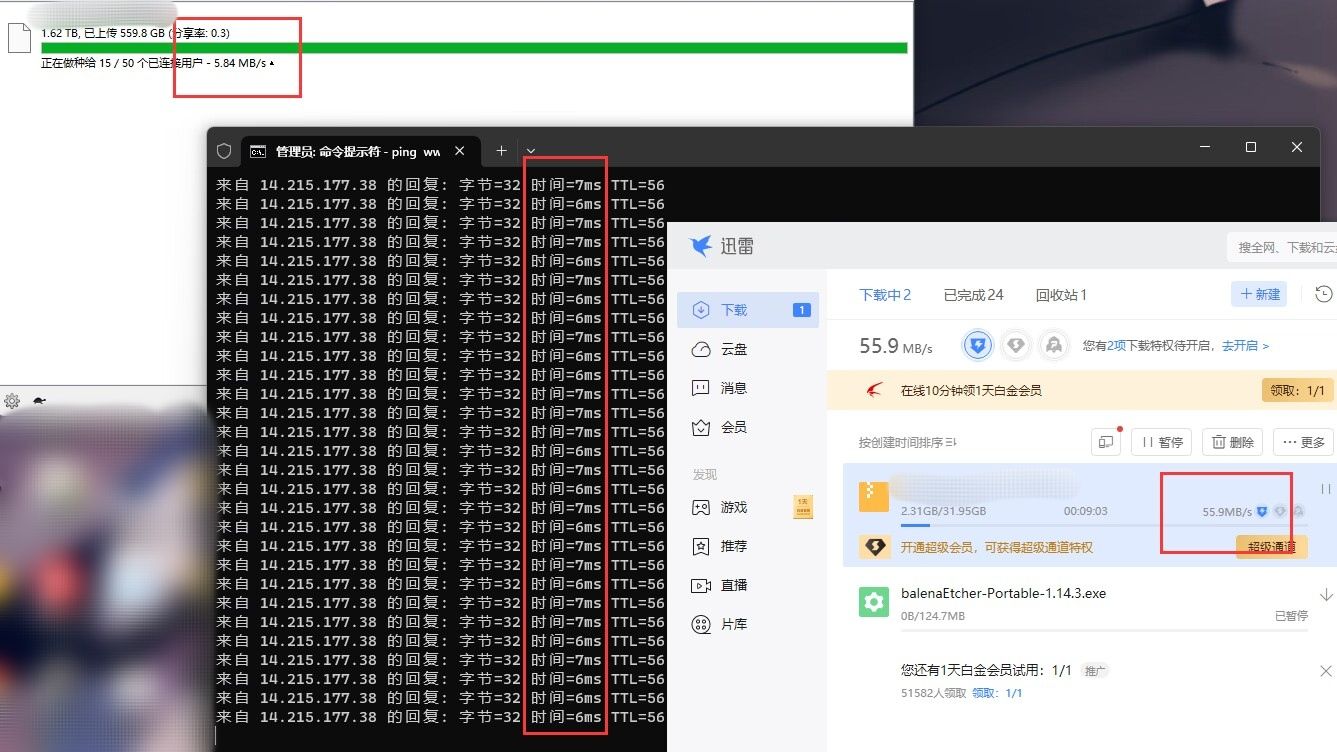
Task: Switch to the 回收站 1 tab
Action: pos(1060,295)
